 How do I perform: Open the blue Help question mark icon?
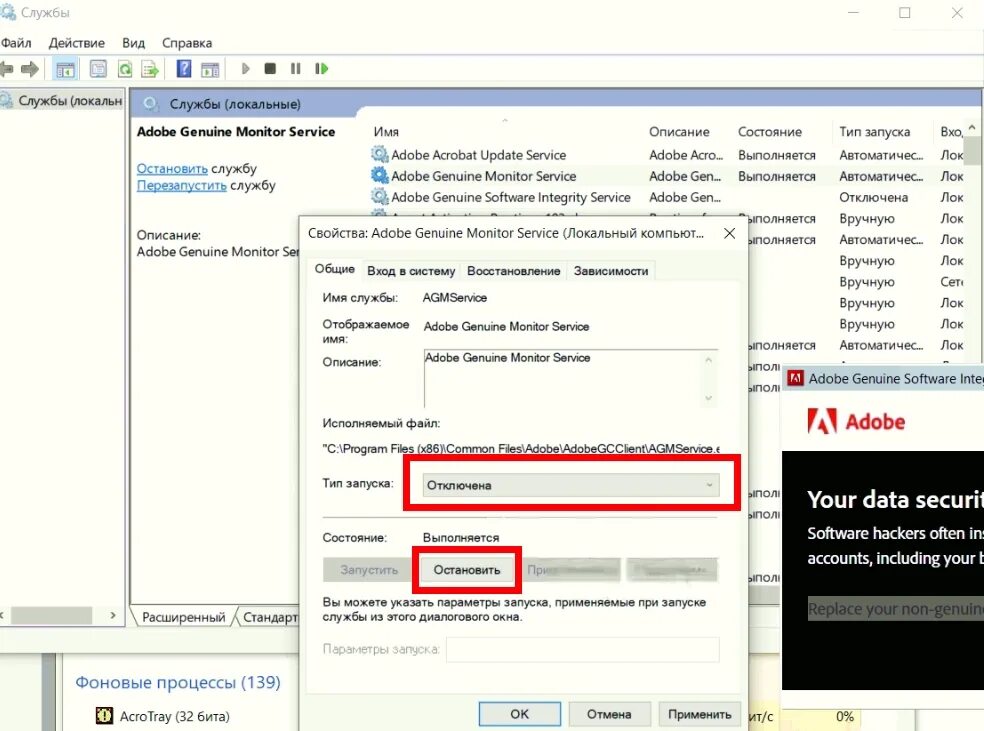(184, 68)
